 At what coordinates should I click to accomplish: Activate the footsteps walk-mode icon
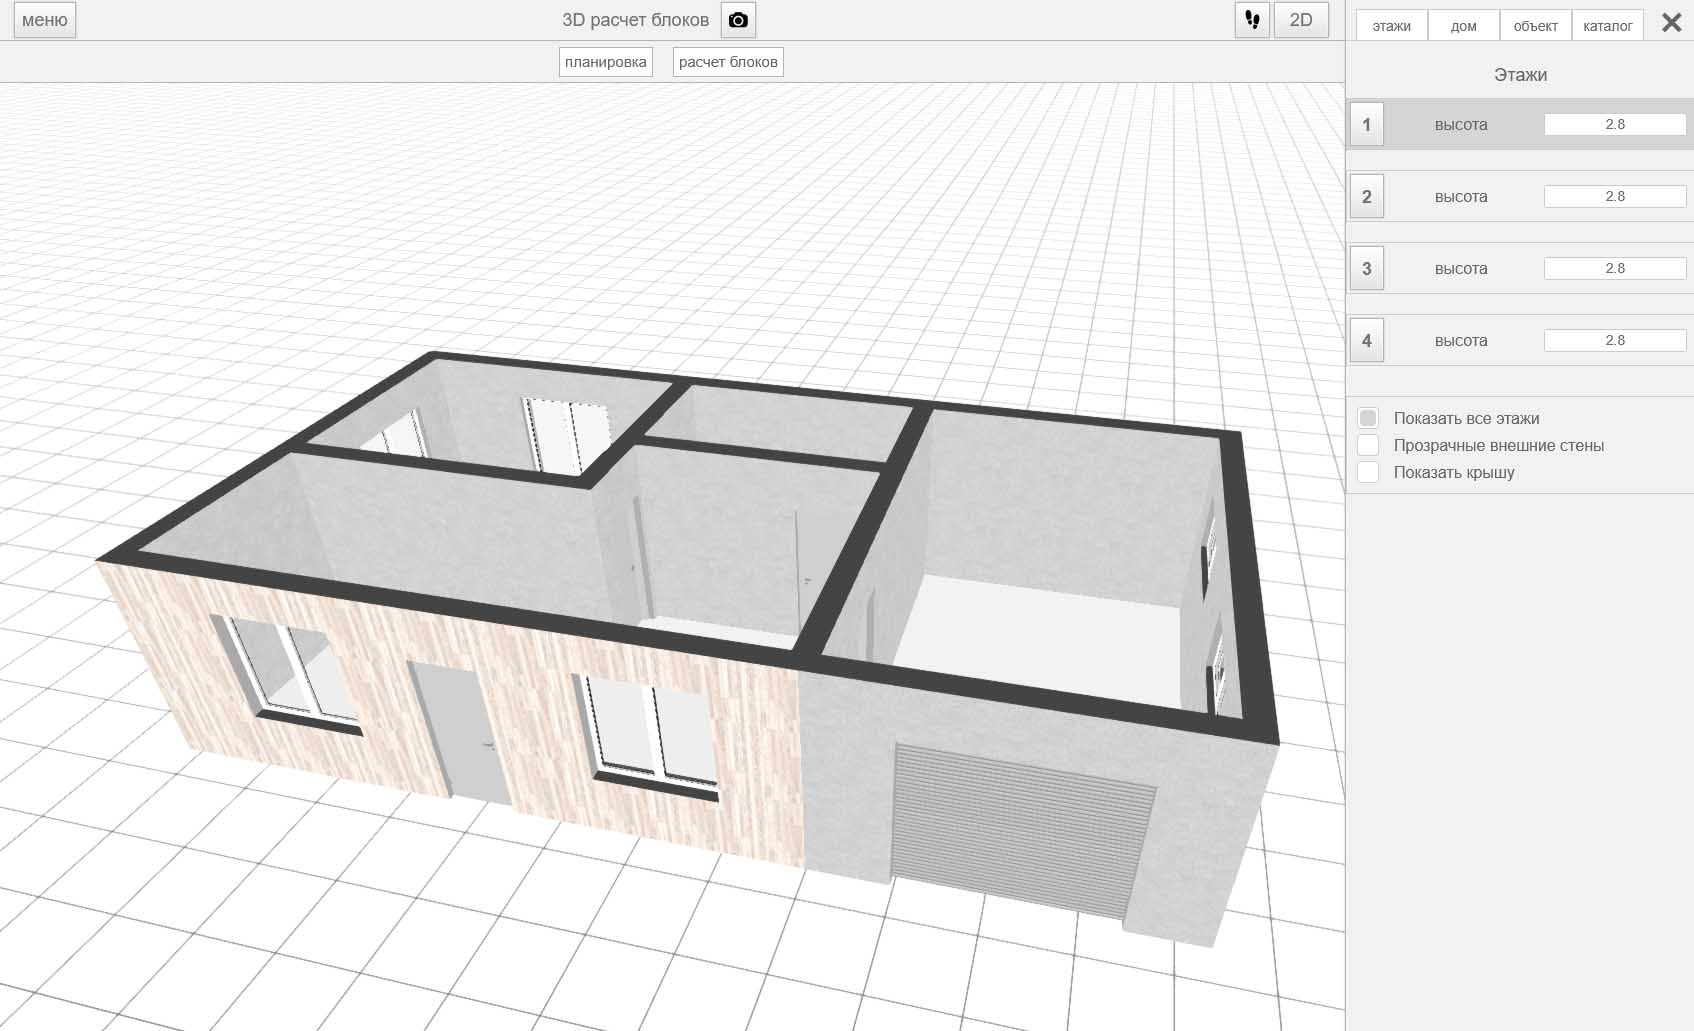(x=1252, y=20)
